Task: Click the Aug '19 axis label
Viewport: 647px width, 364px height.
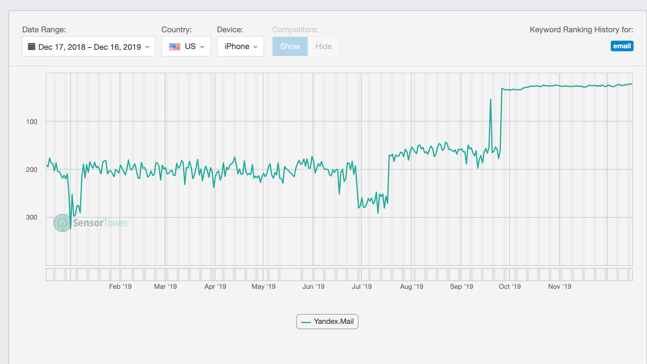Action: point(411,286)
